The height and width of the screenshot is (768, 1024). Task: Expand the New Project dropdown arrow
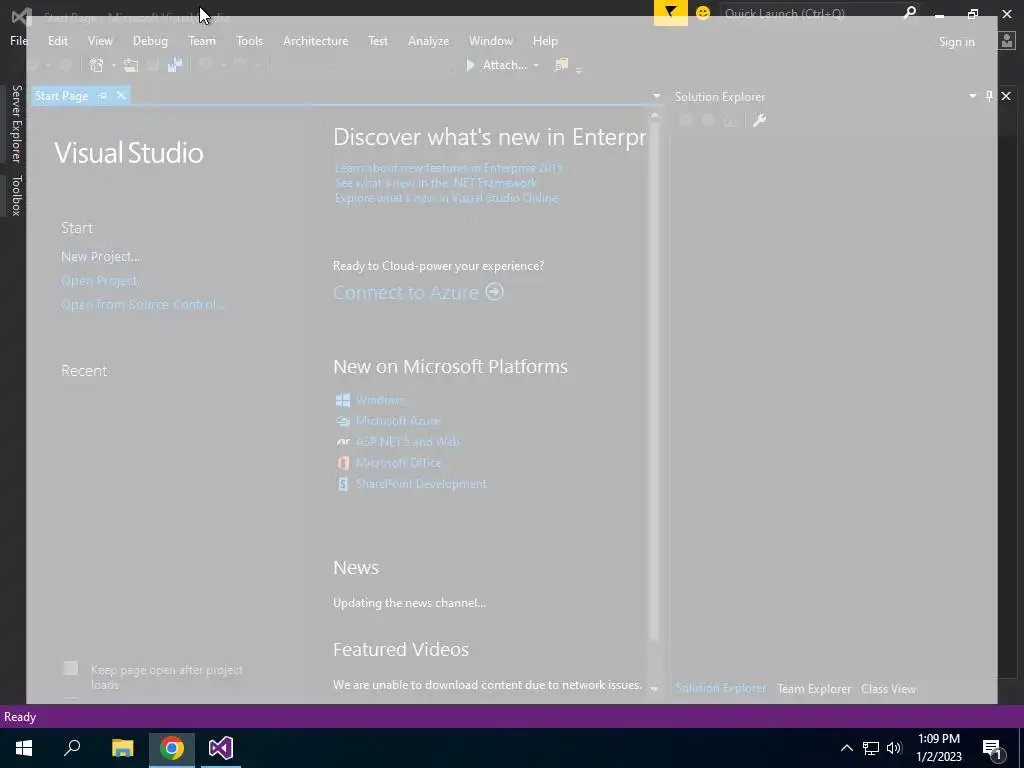click(x=113, y=65)
